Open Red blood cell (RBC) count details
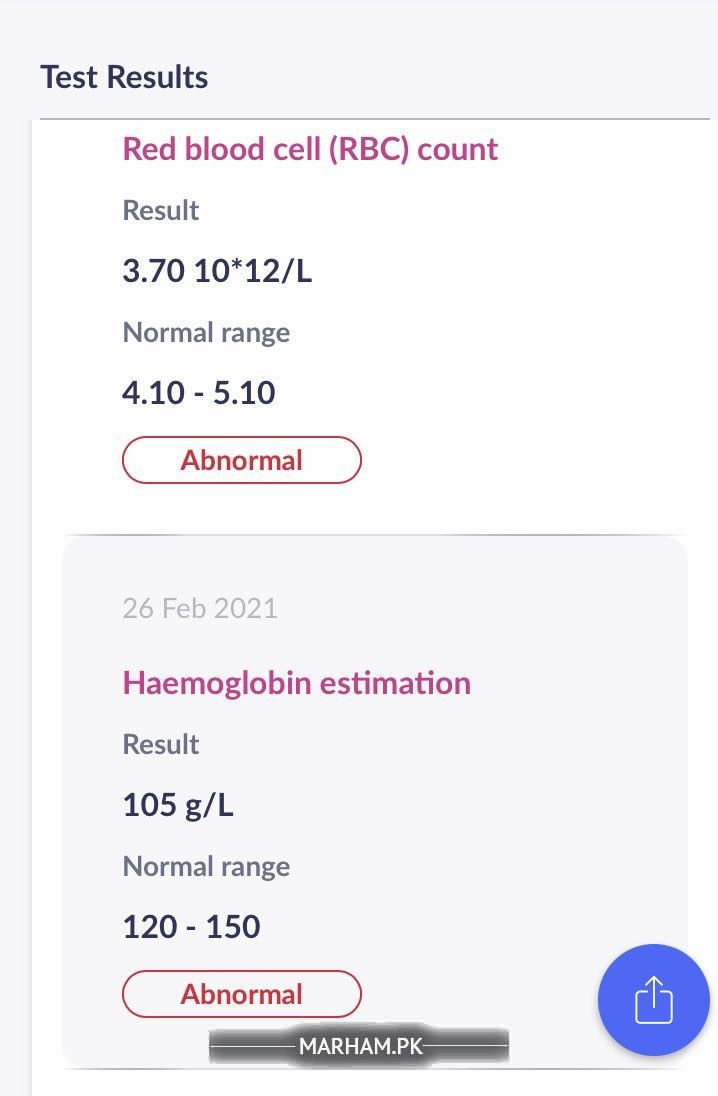The width and height of the screenshot is (718, 1096). click(310, 149)
